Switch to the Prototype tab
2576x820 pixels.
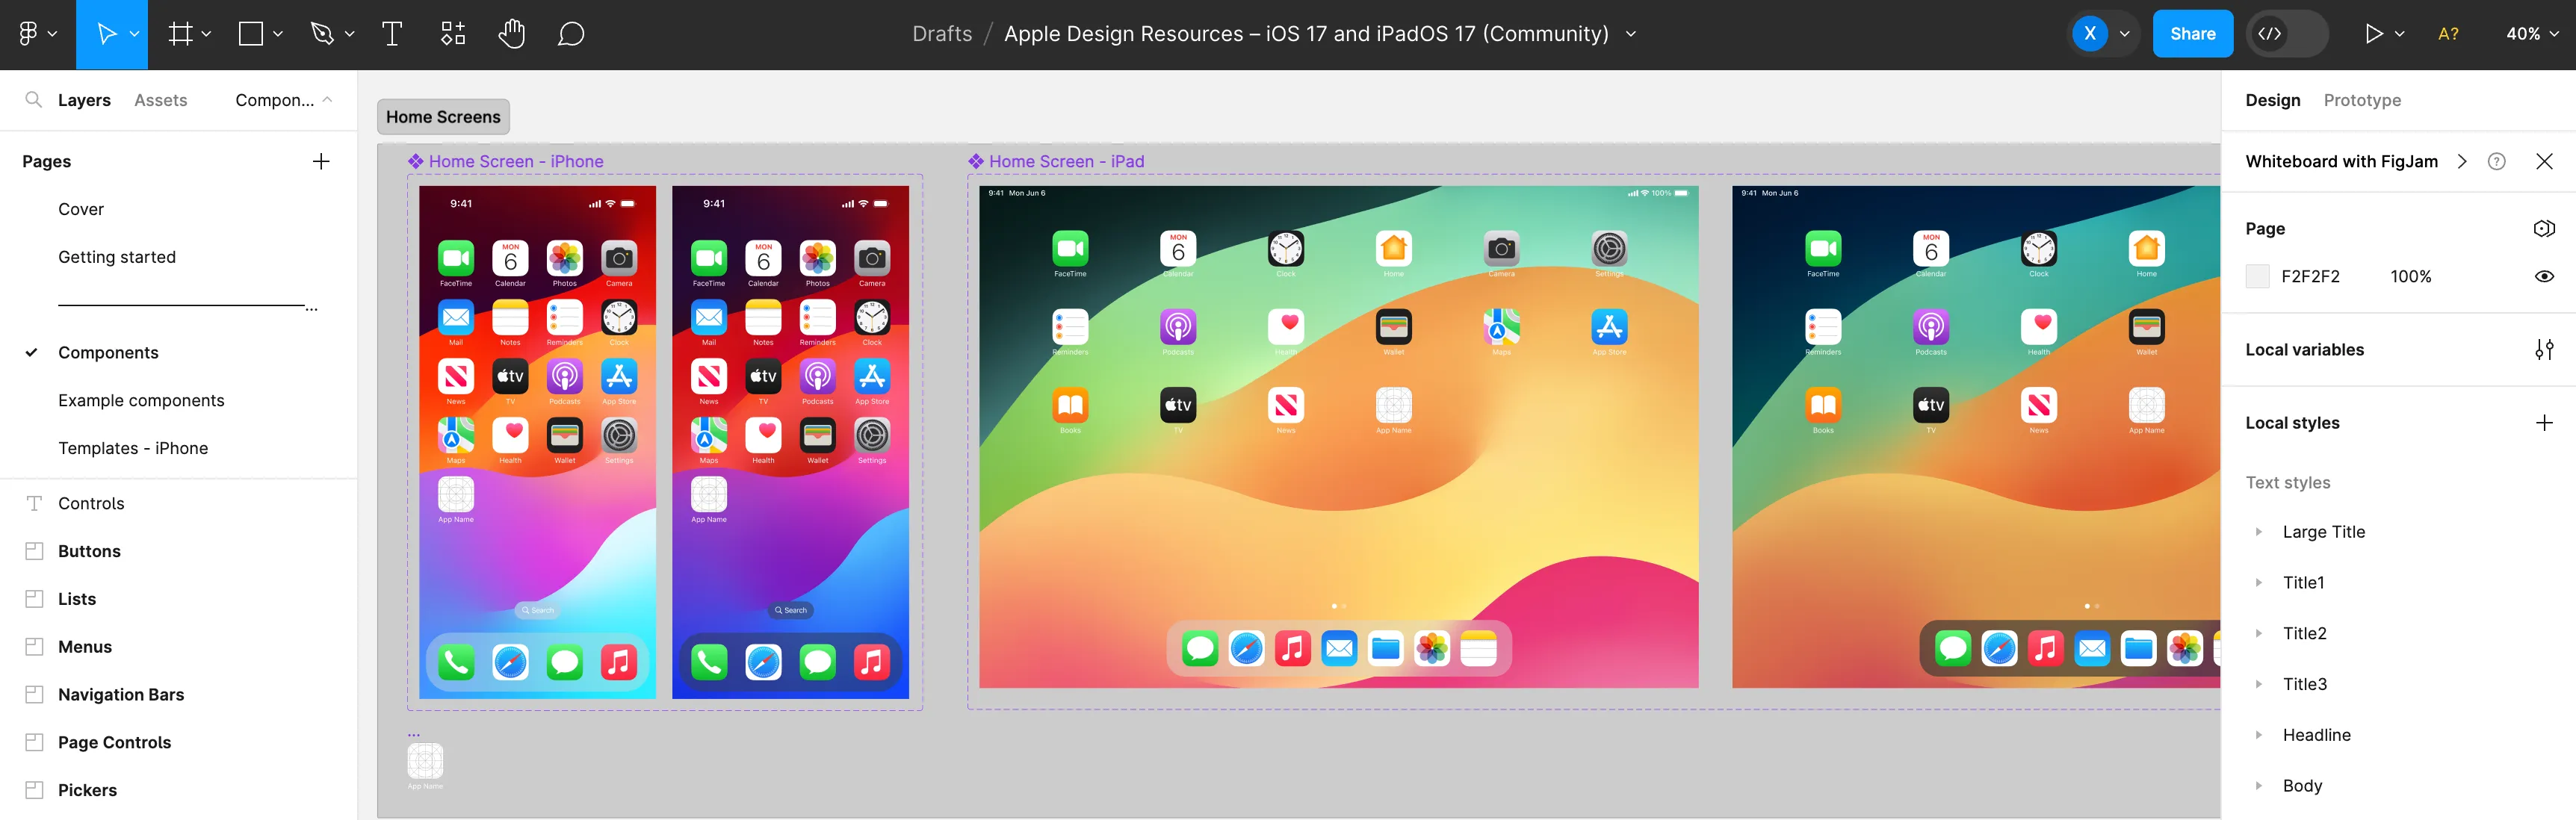2362,100
